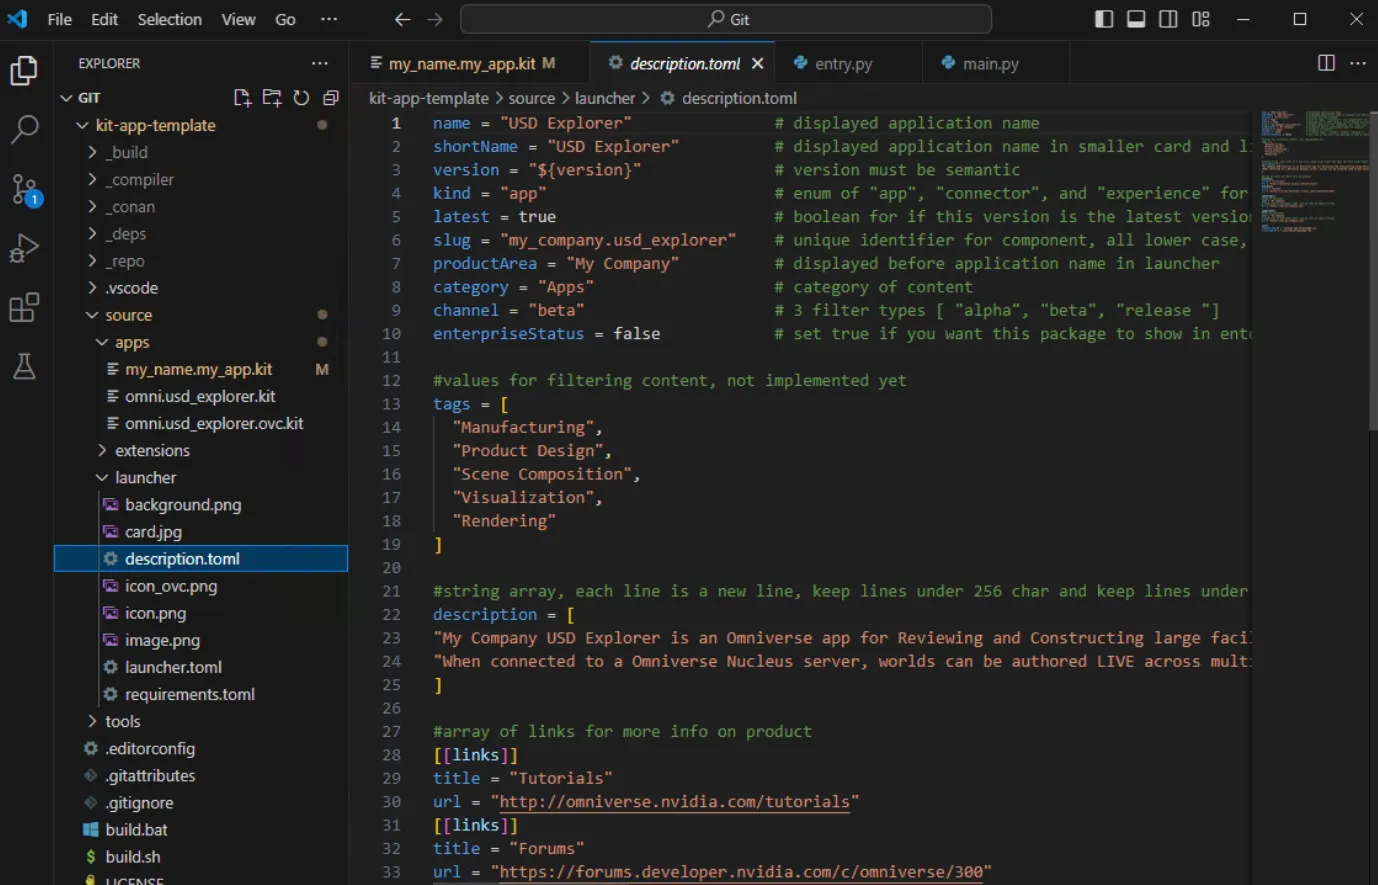
Task: Toggle the secondary side bar
Action: click(1168, 19)
